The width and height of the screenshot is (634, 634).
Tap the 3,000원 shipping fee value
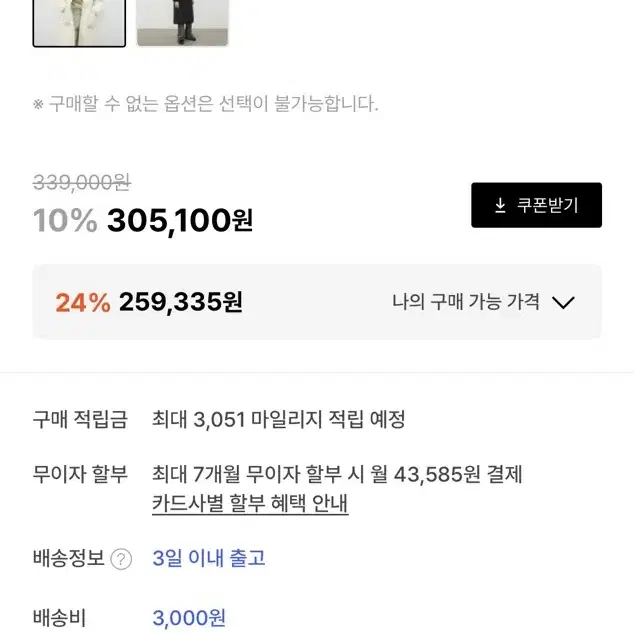[189, 618]
